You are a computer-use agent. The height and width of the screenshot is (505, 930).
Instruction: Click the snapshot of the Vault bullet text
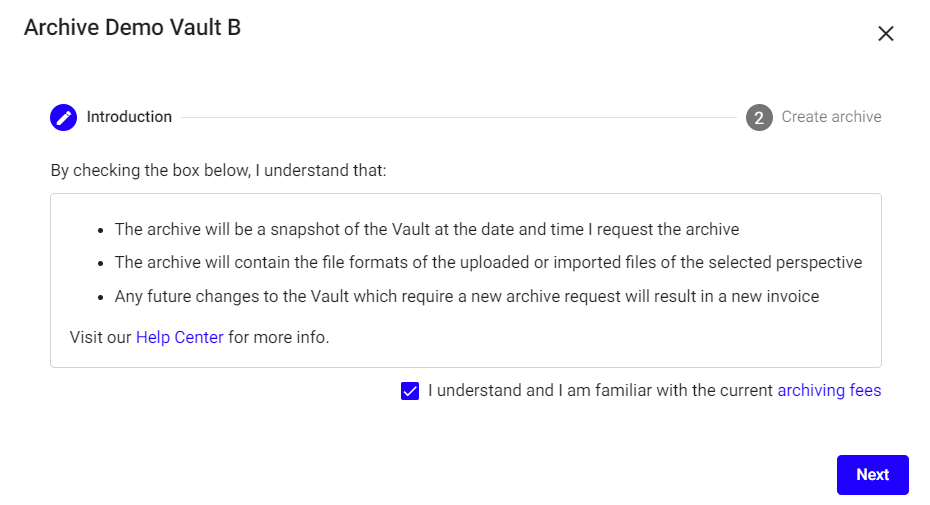[x=427, y=229]
